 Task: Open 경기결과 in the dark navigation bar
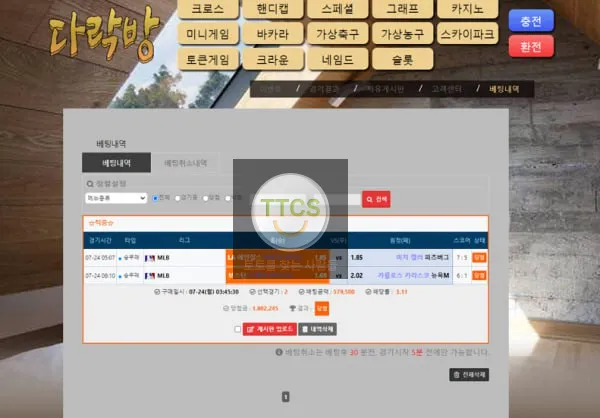click(324, 89)
